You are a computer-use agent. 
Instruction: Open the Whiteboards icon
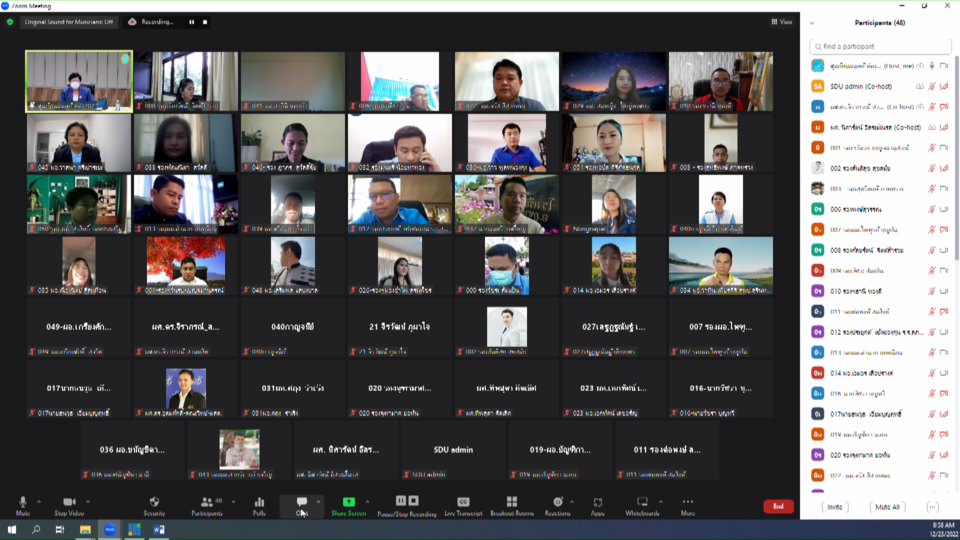(x=642, y=502)
